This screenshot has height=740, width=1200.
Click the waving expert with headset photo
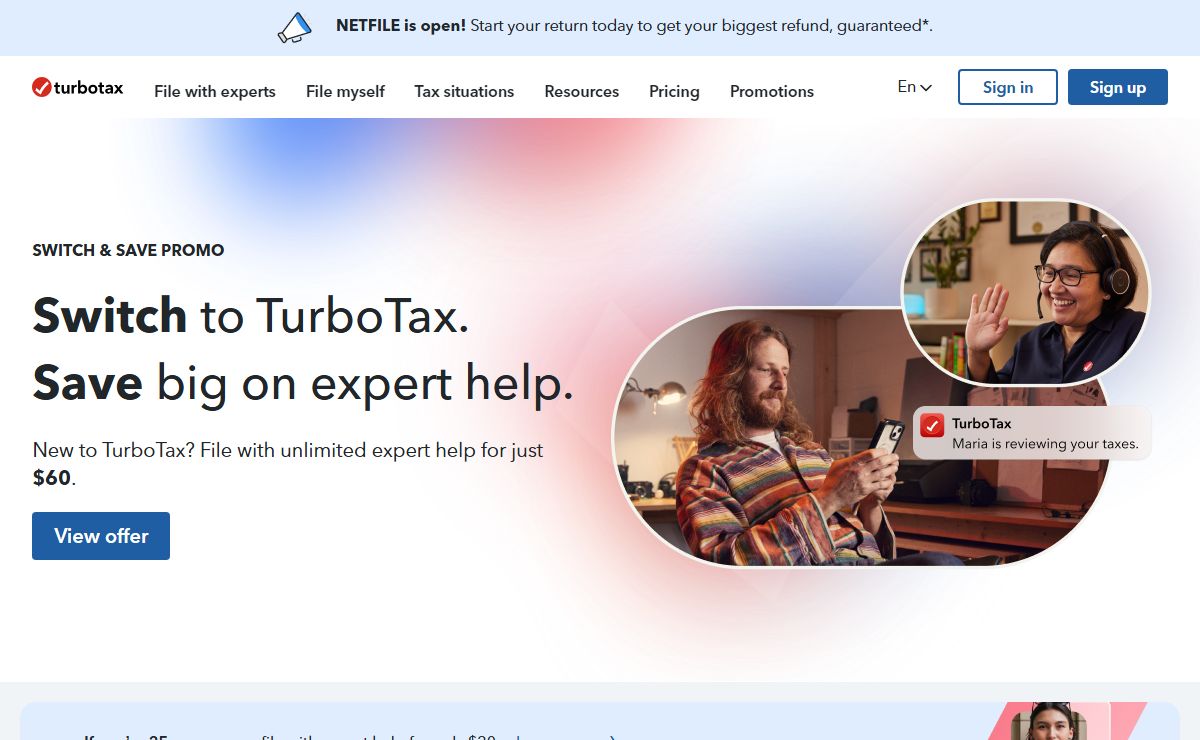pos(1025,295)
